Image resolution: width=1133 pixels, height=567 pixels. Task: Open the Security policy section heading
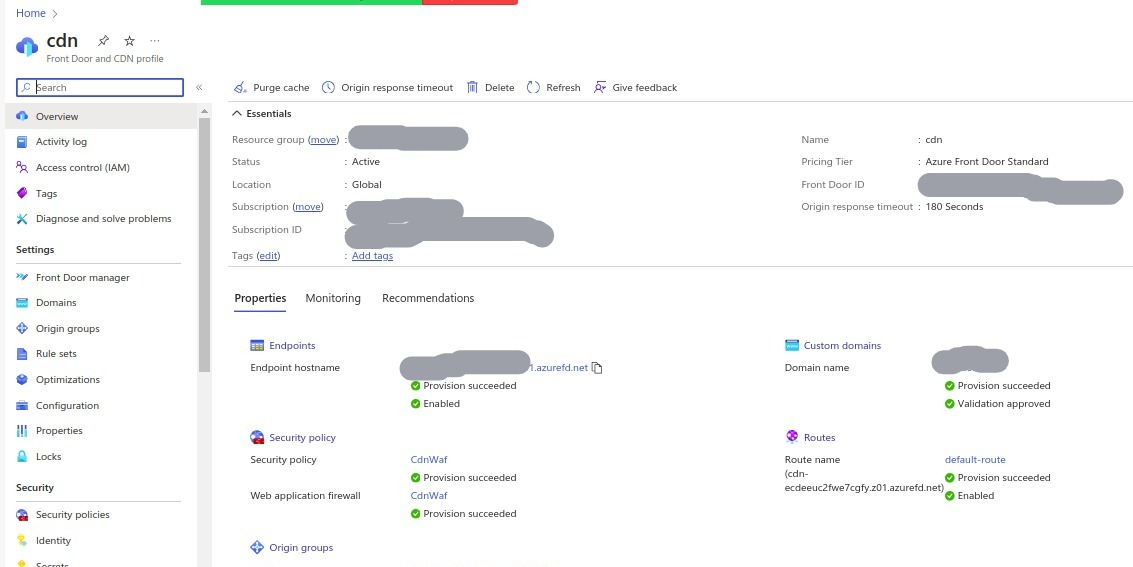coord(302,438)
